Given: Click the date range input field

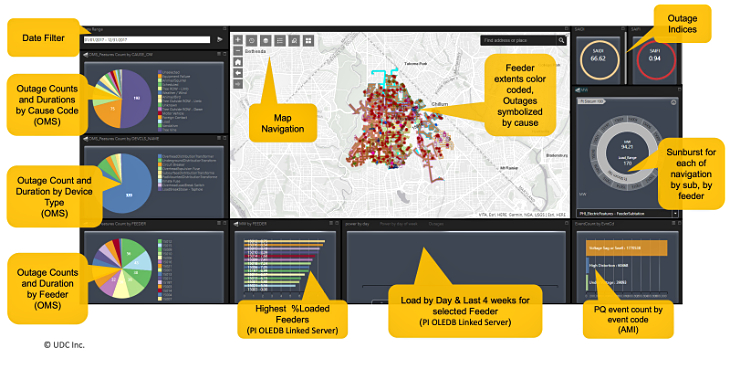Looking at the screenshot, I should (147, 40).
